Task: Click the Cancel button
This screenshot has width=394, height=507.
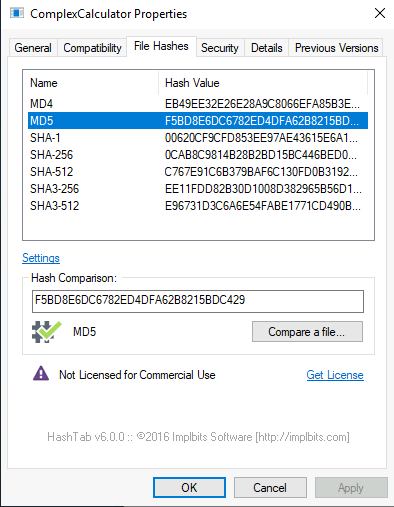Action: [x=270, y=488]
